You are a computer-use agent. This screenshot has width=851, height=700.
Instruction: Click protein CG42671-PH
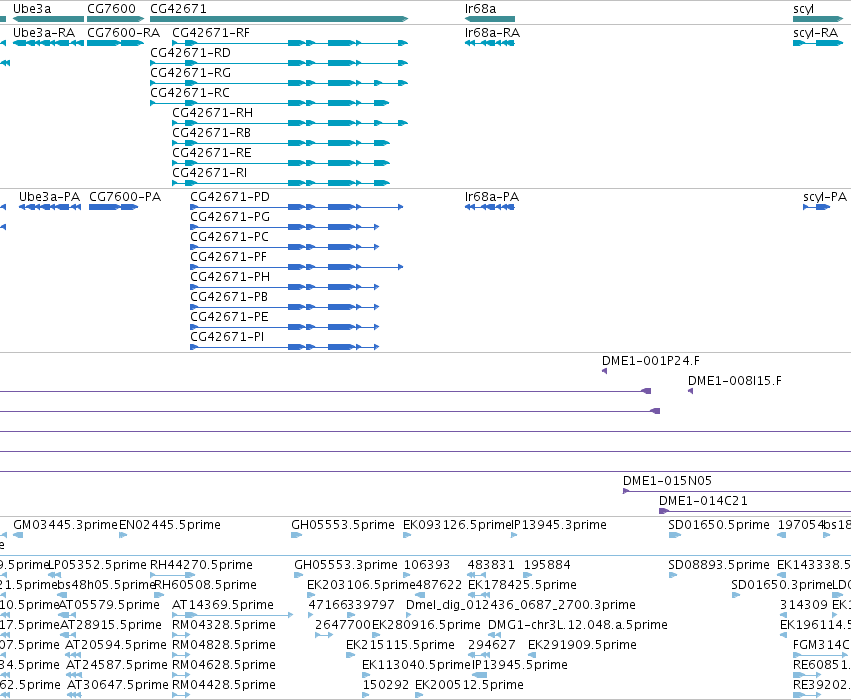[x=230, y=277]
